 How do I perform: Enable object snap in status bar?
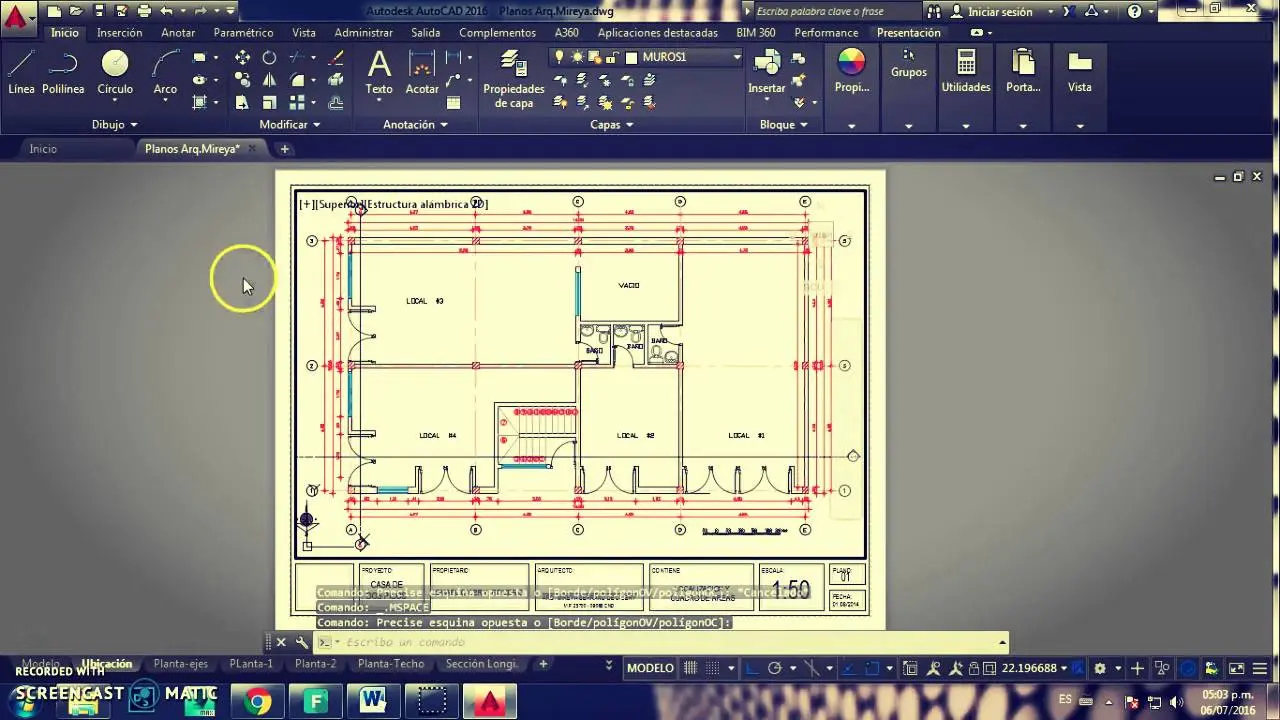pyautogui.click(x=871, y=668)
